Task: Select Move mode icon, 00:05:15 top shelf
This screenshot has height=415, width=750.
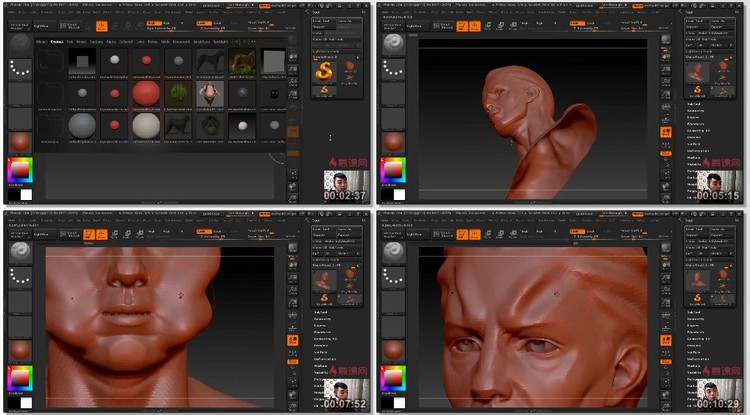Action: pos(488,26)
